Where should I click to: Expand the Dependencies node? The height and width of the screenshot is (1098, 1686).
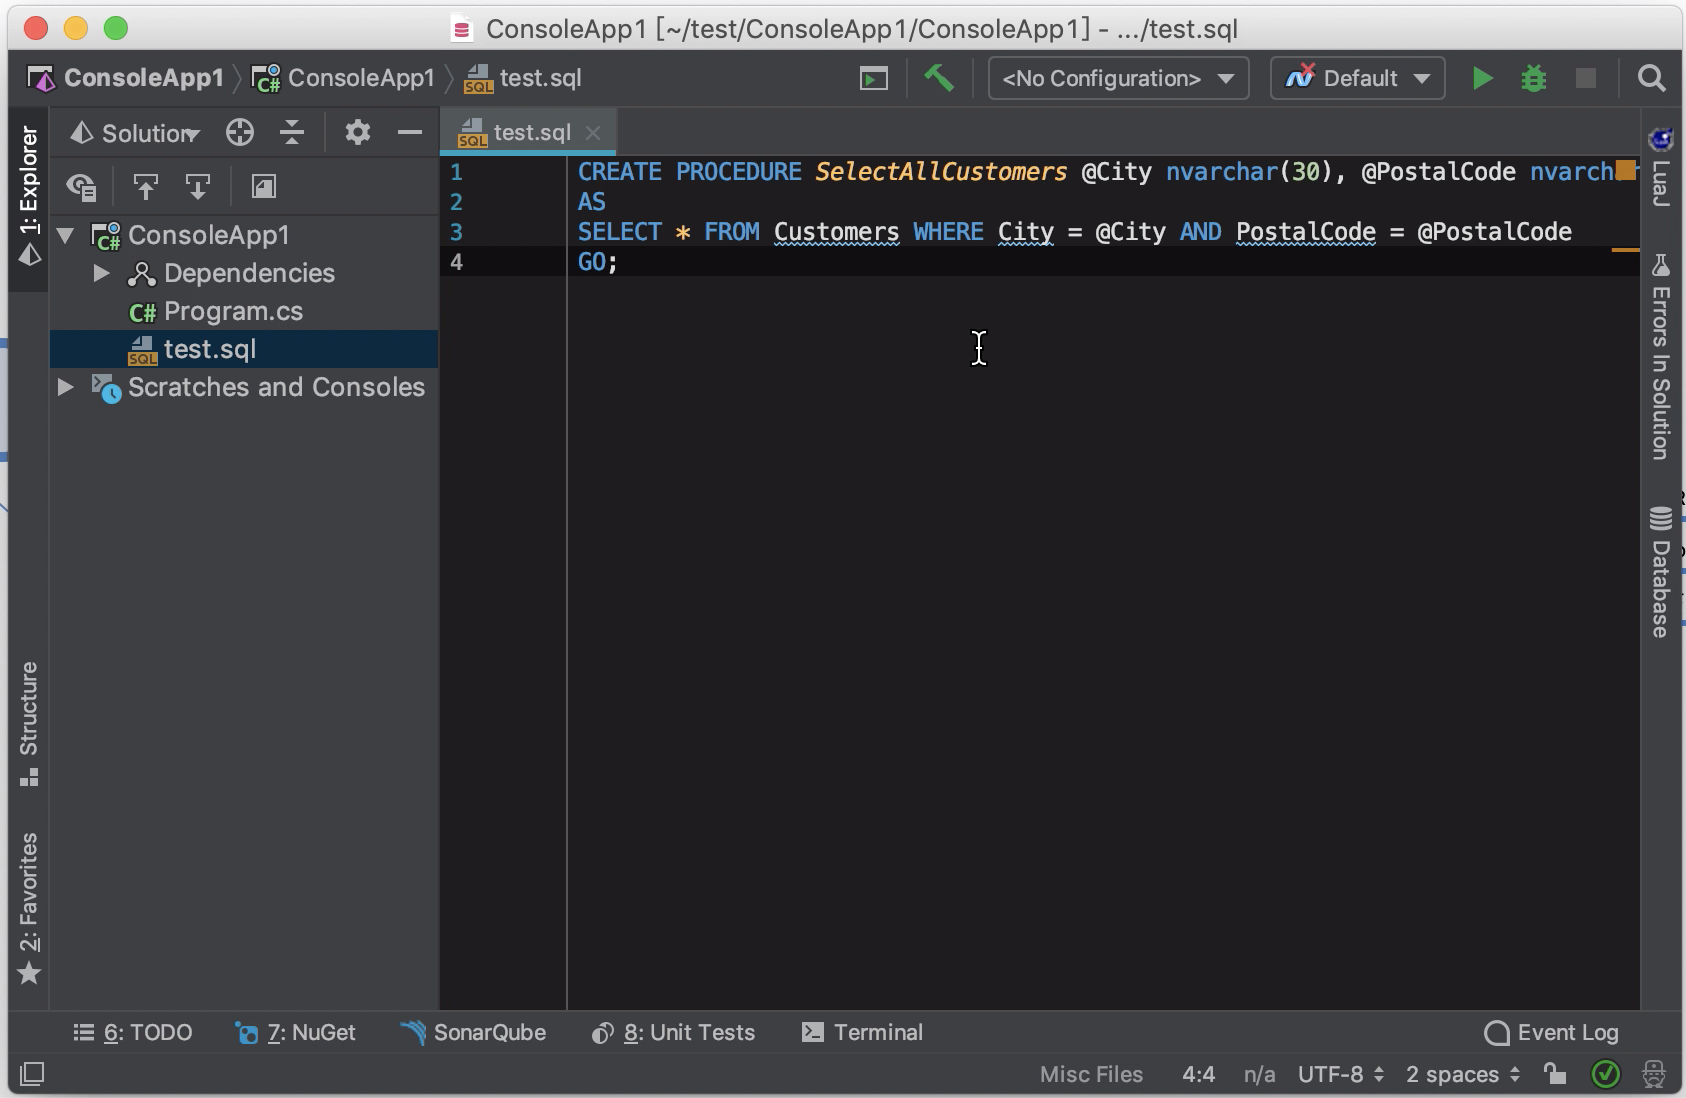point(101,273)
